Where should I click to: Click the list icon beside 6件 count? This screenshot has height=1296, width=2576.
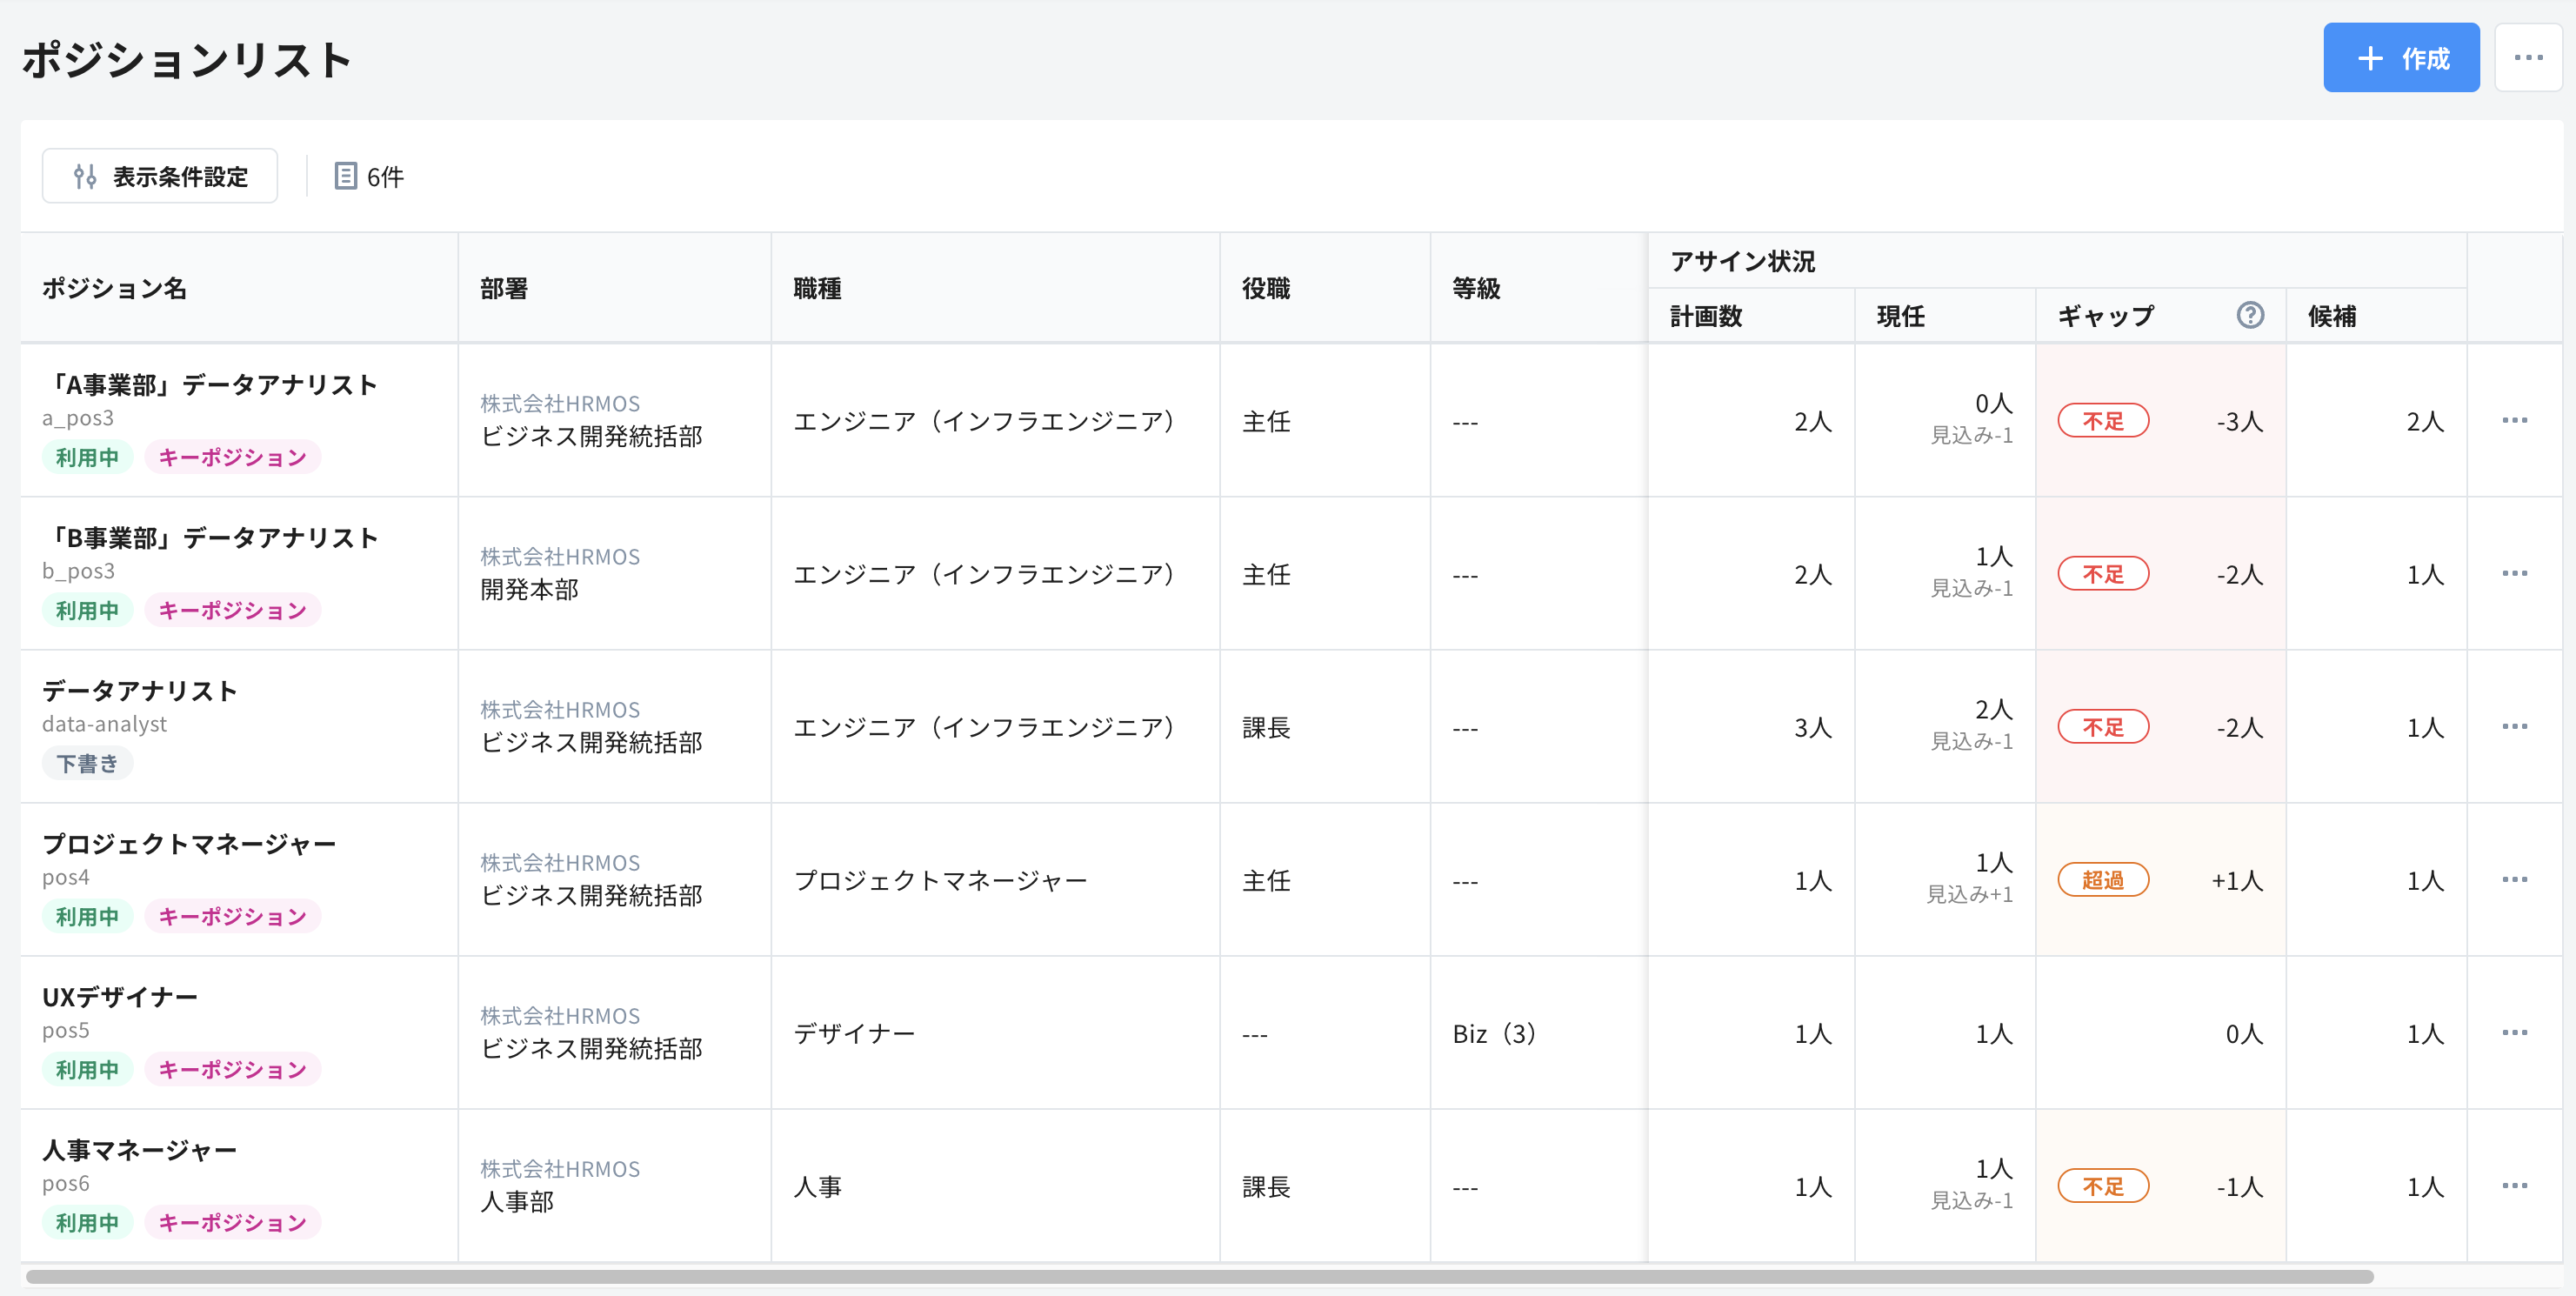(x=345, y=175)
